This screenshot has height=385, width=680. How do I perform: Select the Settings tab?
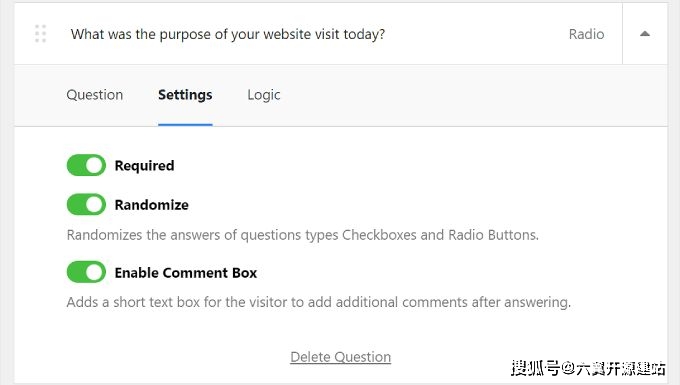click(x=185, y=95)
